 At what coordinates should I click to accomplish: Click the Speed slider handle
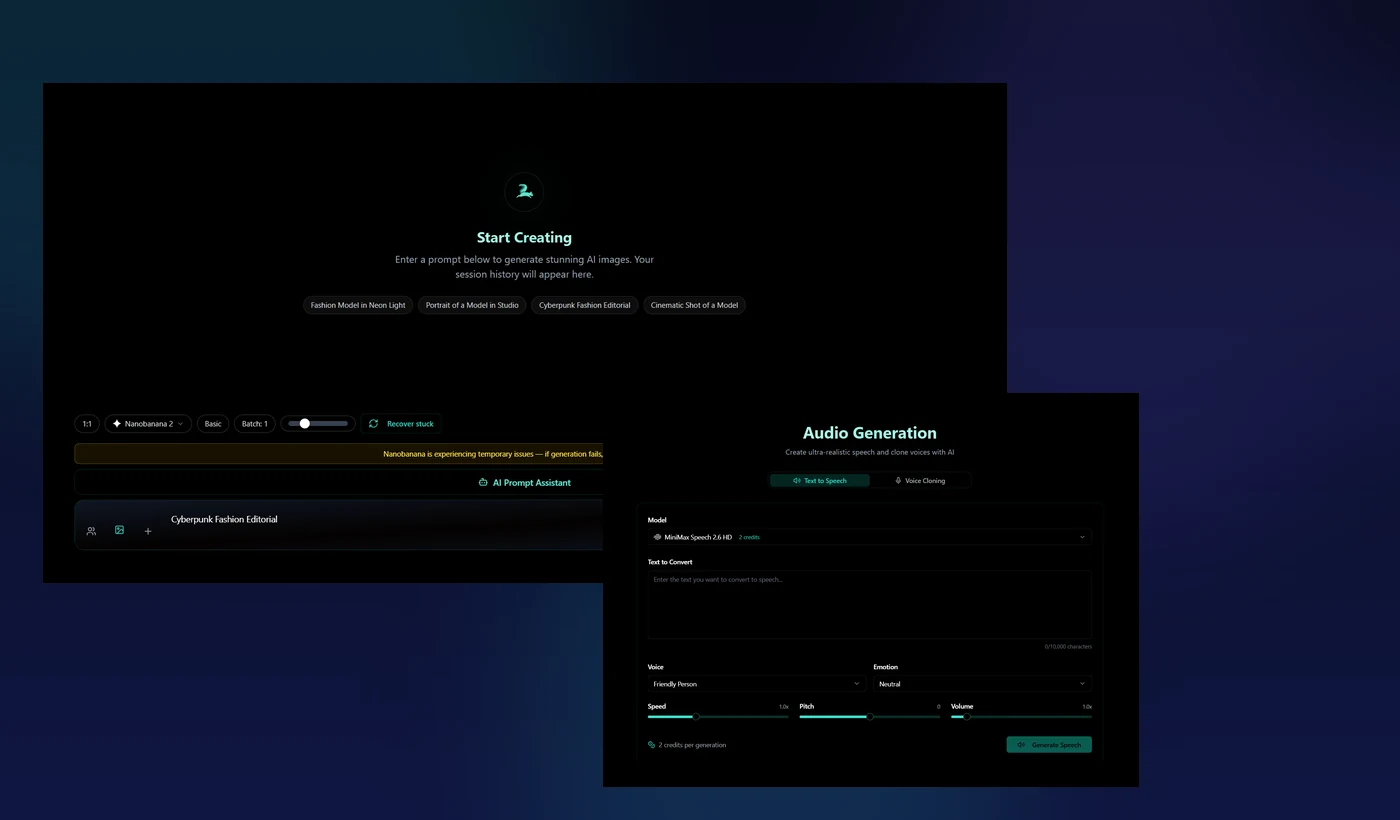pyautogui.click(x=696, y=717)
